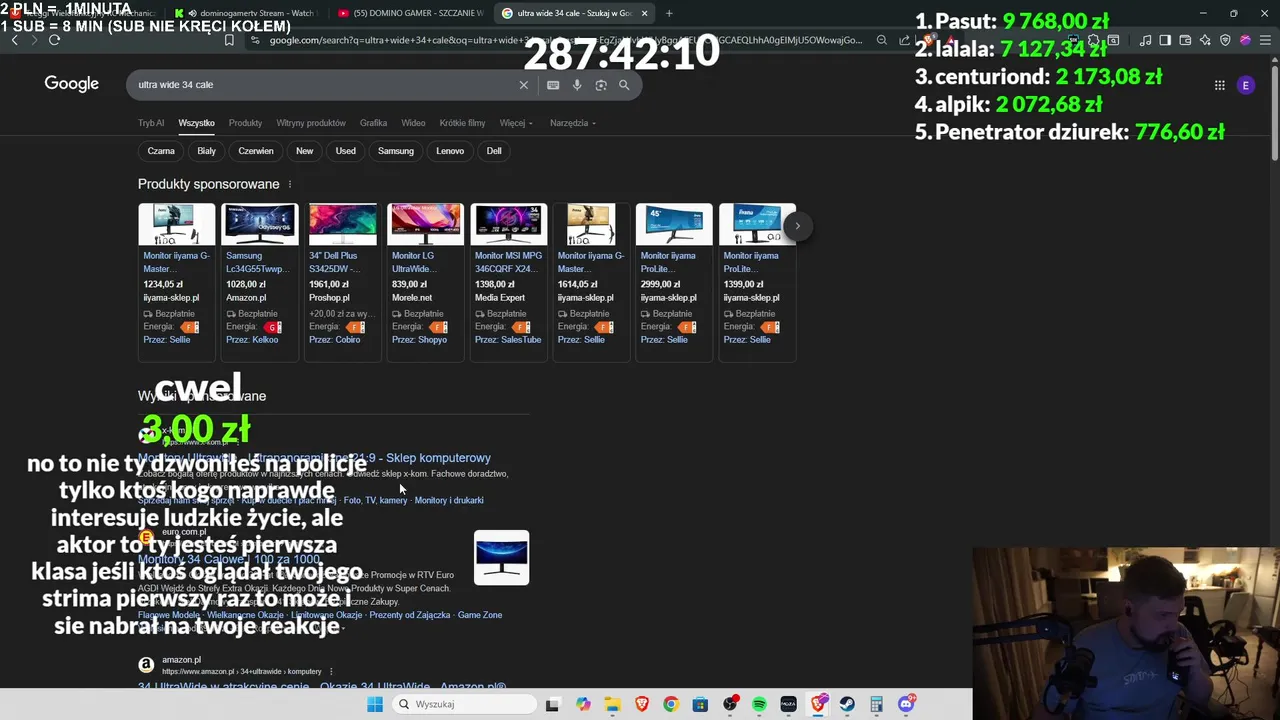Close the ultra wide 34 cale tab
The width and height of the screenshot is (1280, 720).
click(644, 13)
